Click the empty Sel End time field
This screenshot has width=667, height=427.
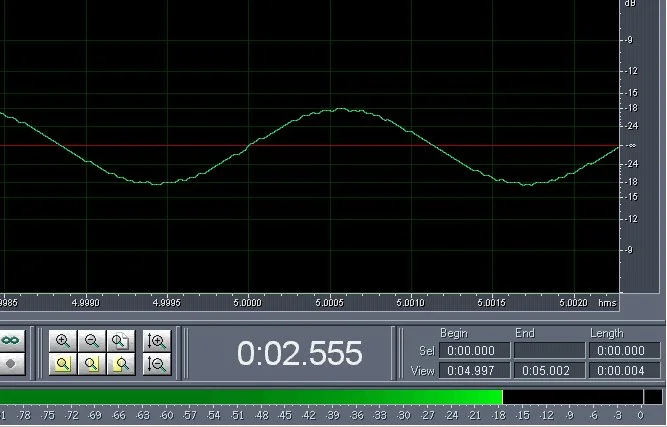coord(548,351)
